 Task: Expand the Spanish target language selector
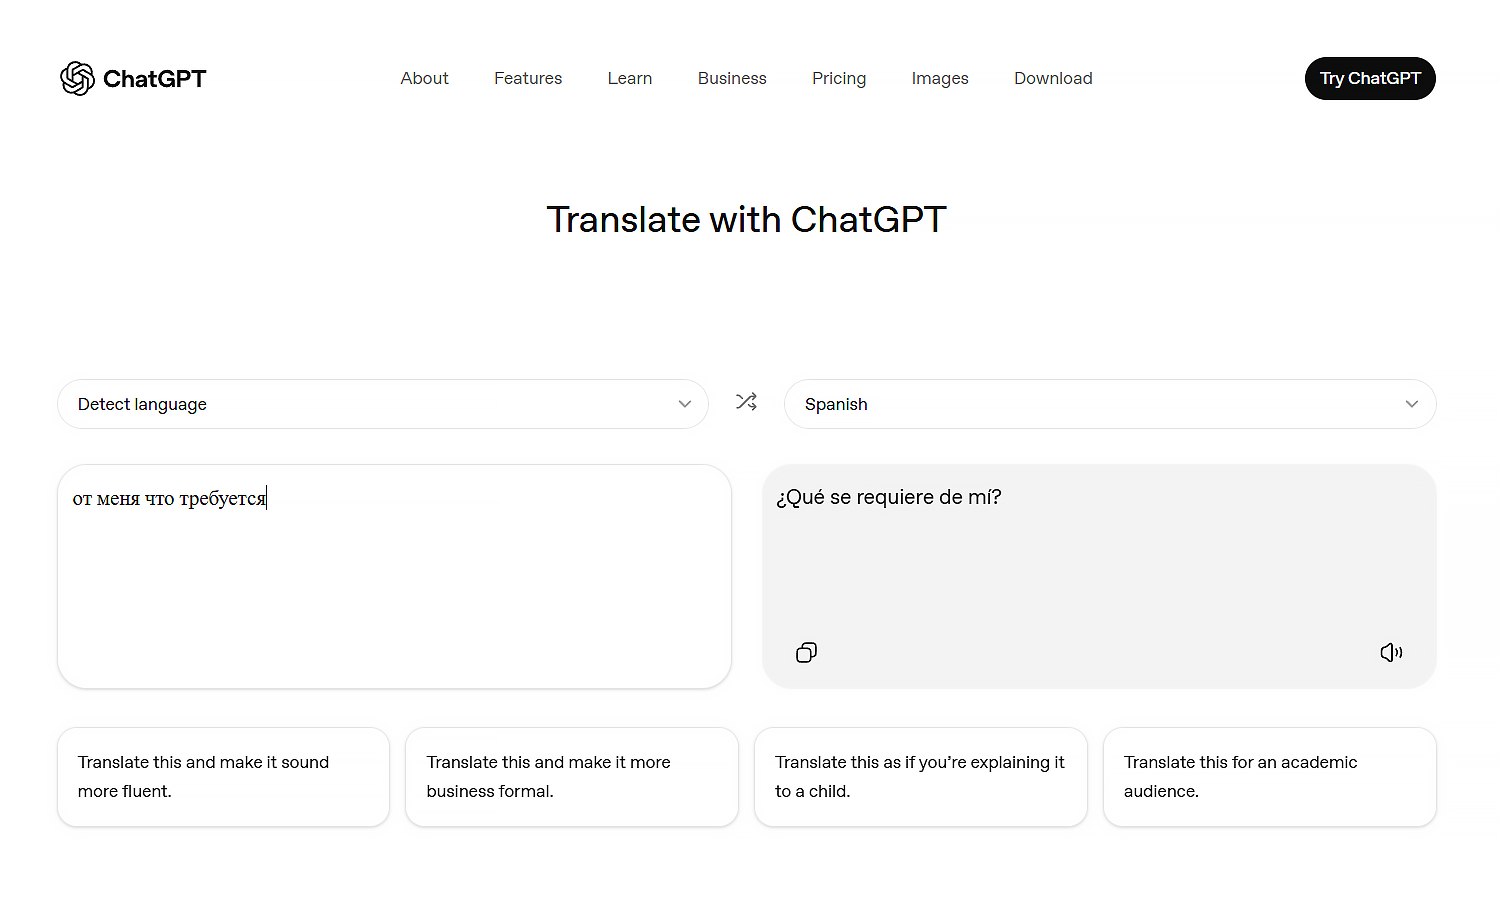(1110, 404)
